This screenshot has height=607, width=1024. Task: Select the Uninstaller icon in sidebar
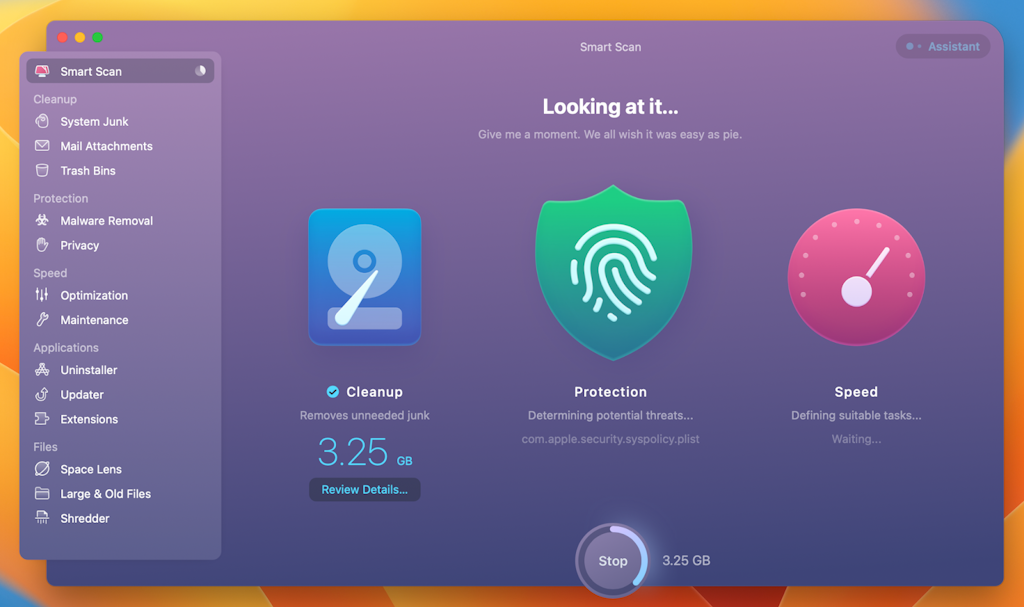[x=42, y=370]
